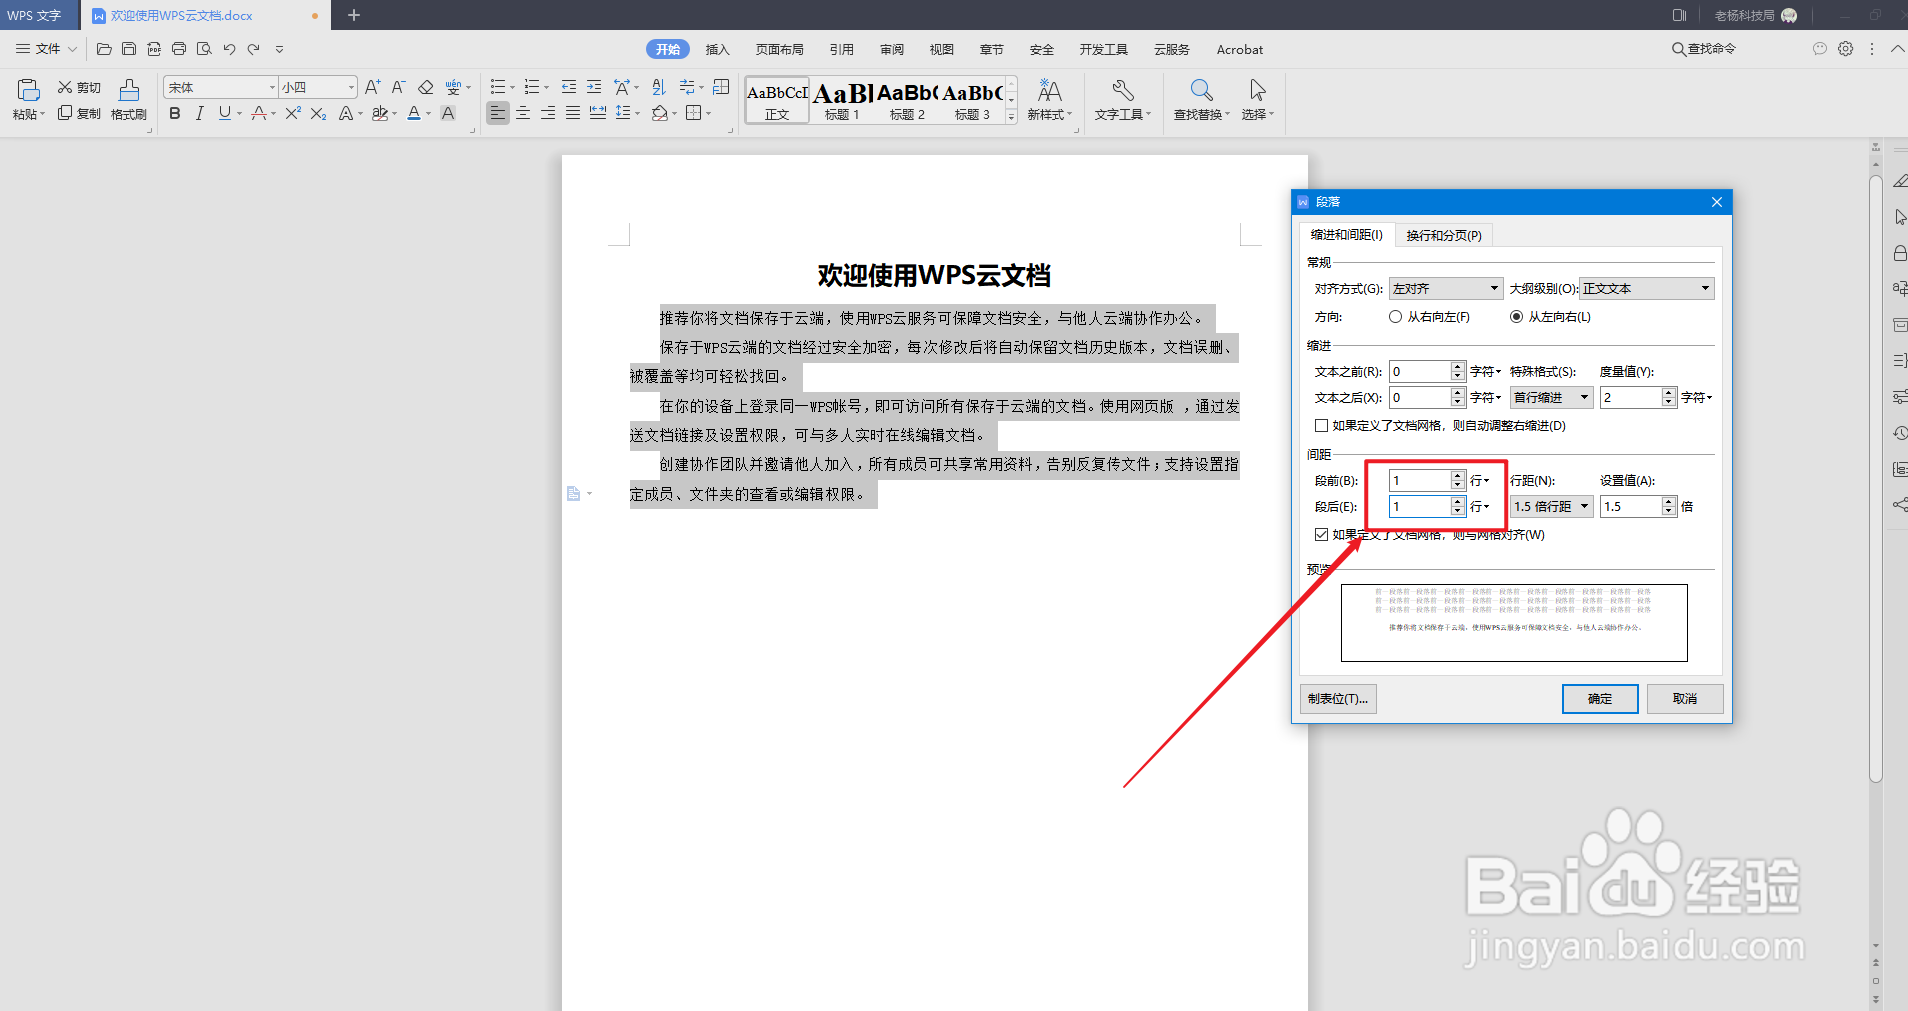Open 对齐方式 alignment dropdown
The width and height of the screenshot is (1908, 1011).
[x=1445, y=289]
